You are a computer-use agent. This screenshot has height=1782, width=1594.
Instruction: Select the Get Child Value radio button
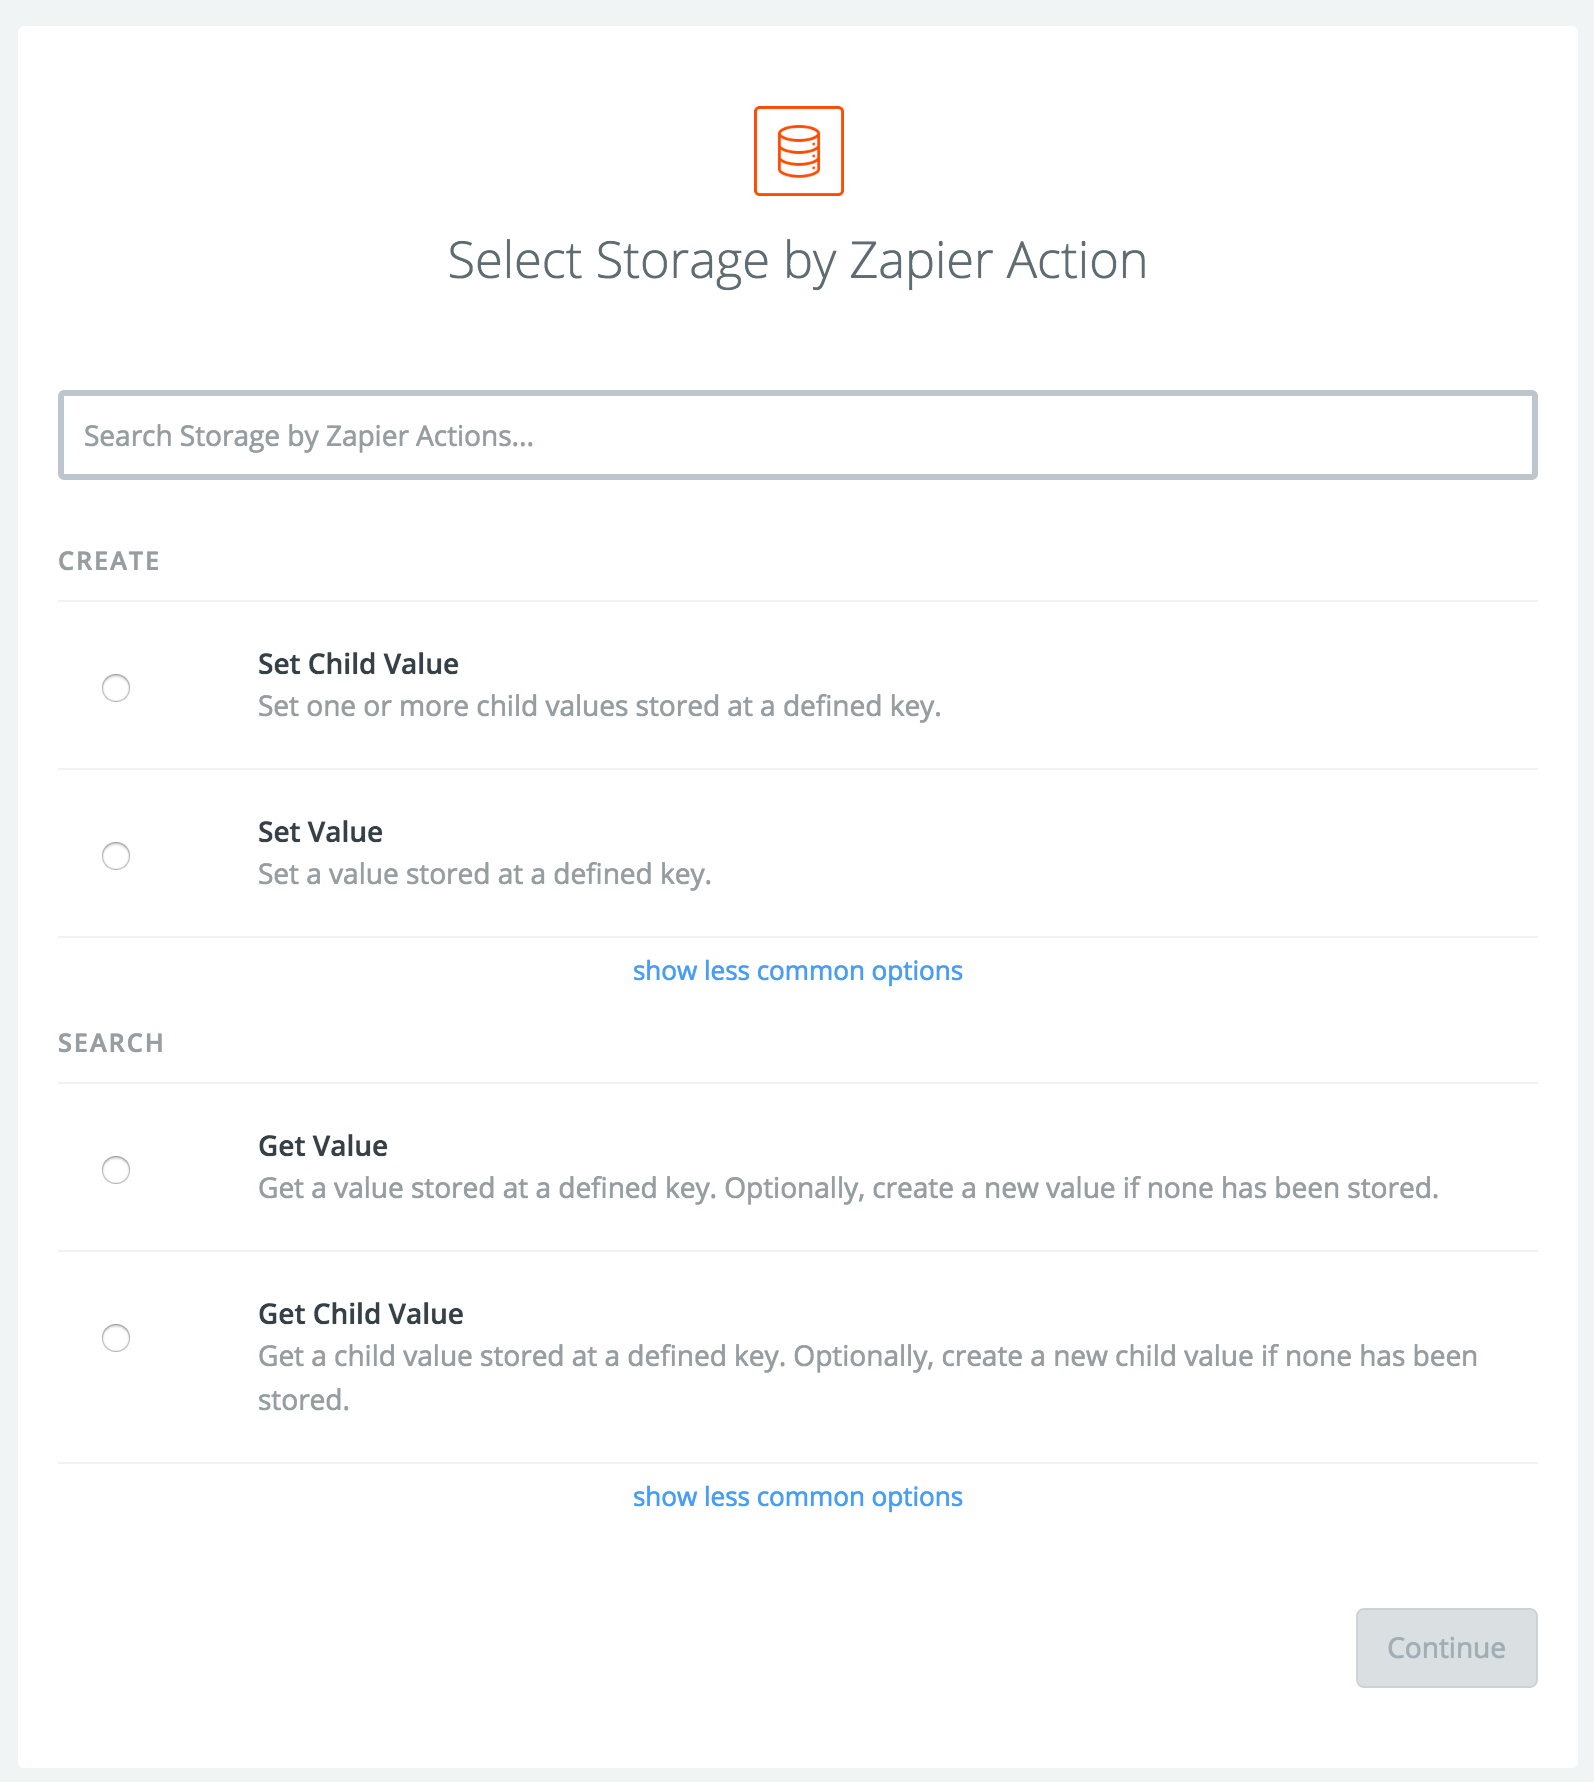click(x=116, y=1338)
